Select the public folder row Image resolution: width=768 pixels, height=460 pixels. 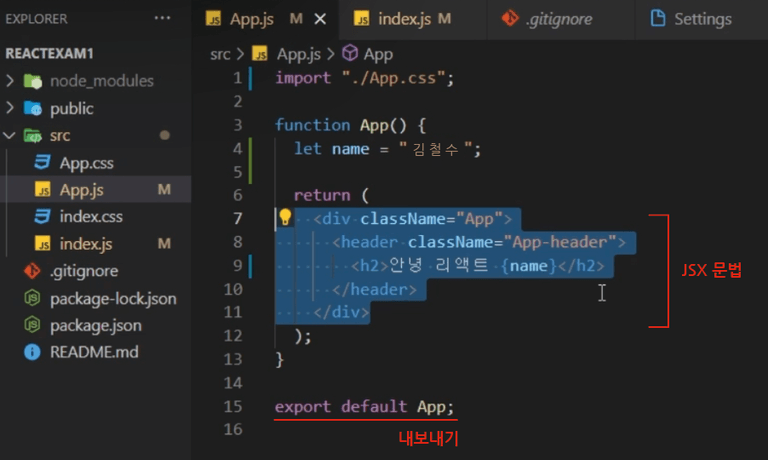click(96, 108)
